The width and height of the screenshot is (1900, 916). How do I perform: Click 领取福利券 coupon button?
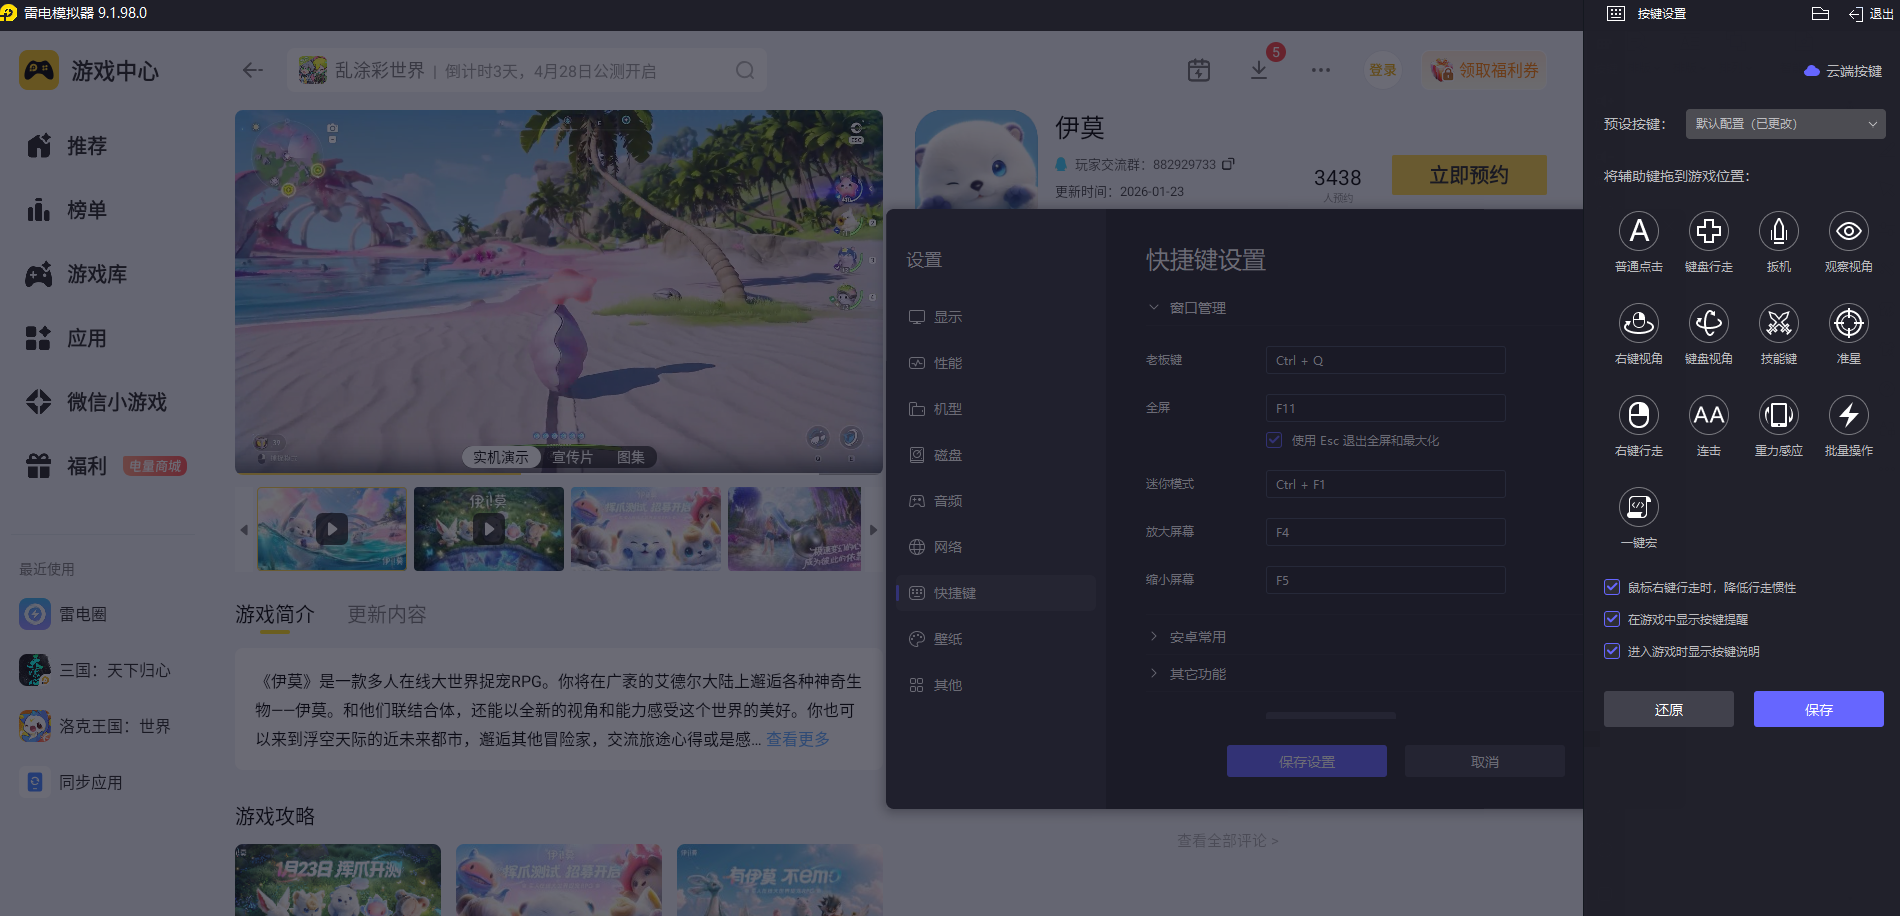tap(1485, 70)
